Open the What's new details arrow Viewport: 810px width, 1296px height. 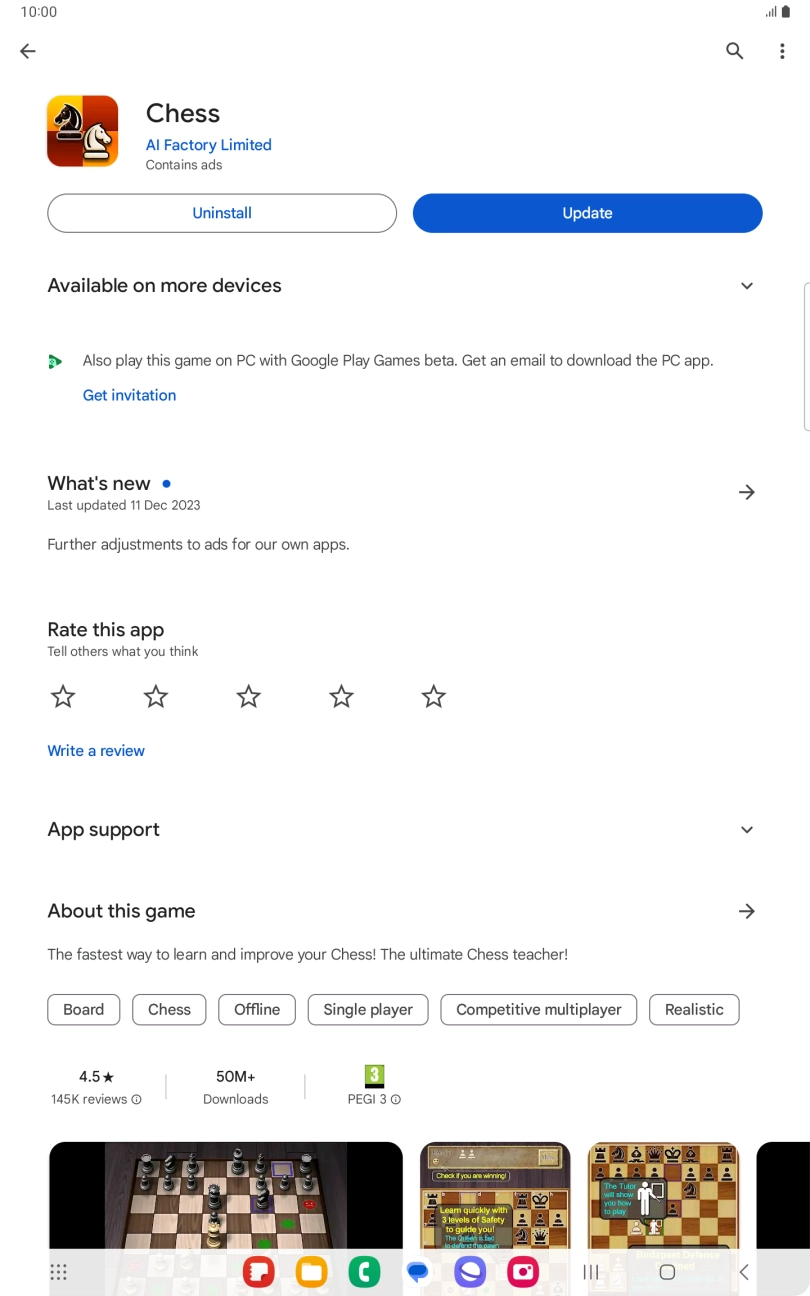point(747,492)
